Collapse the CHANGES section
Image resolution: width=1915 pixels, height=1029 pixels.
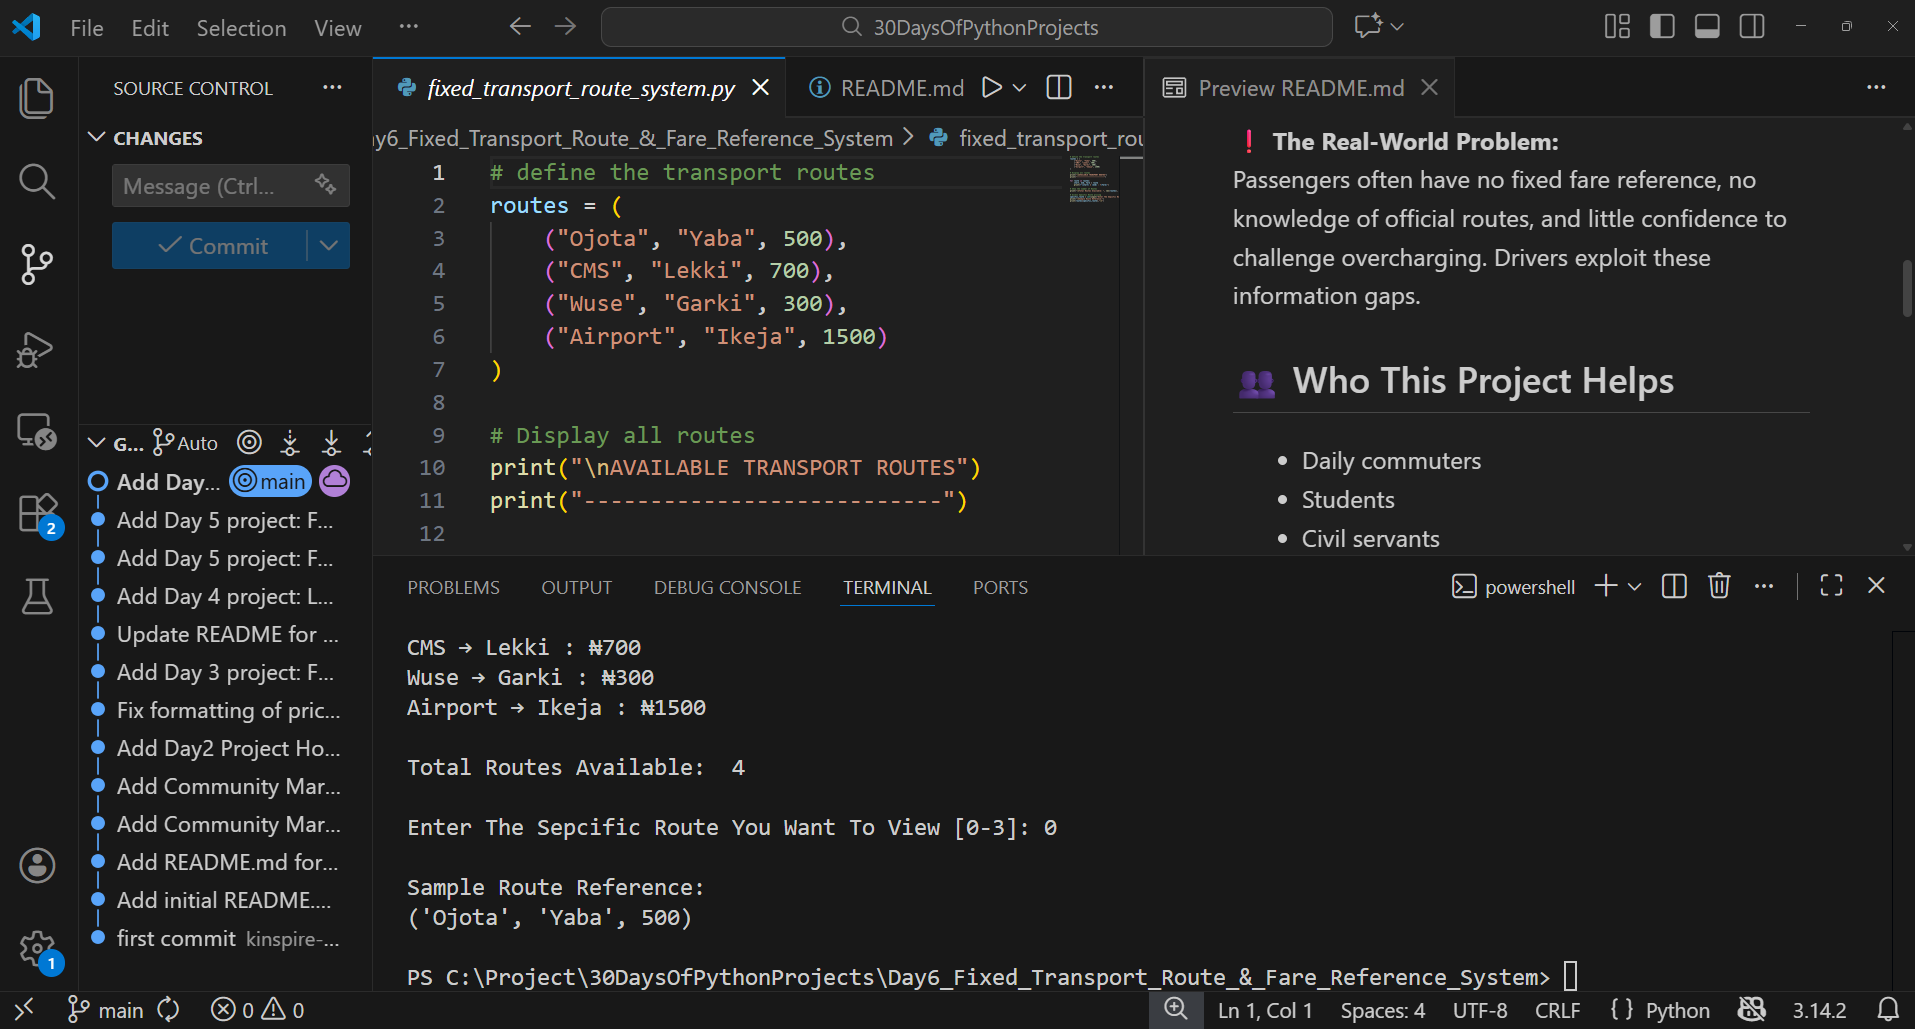97,138
